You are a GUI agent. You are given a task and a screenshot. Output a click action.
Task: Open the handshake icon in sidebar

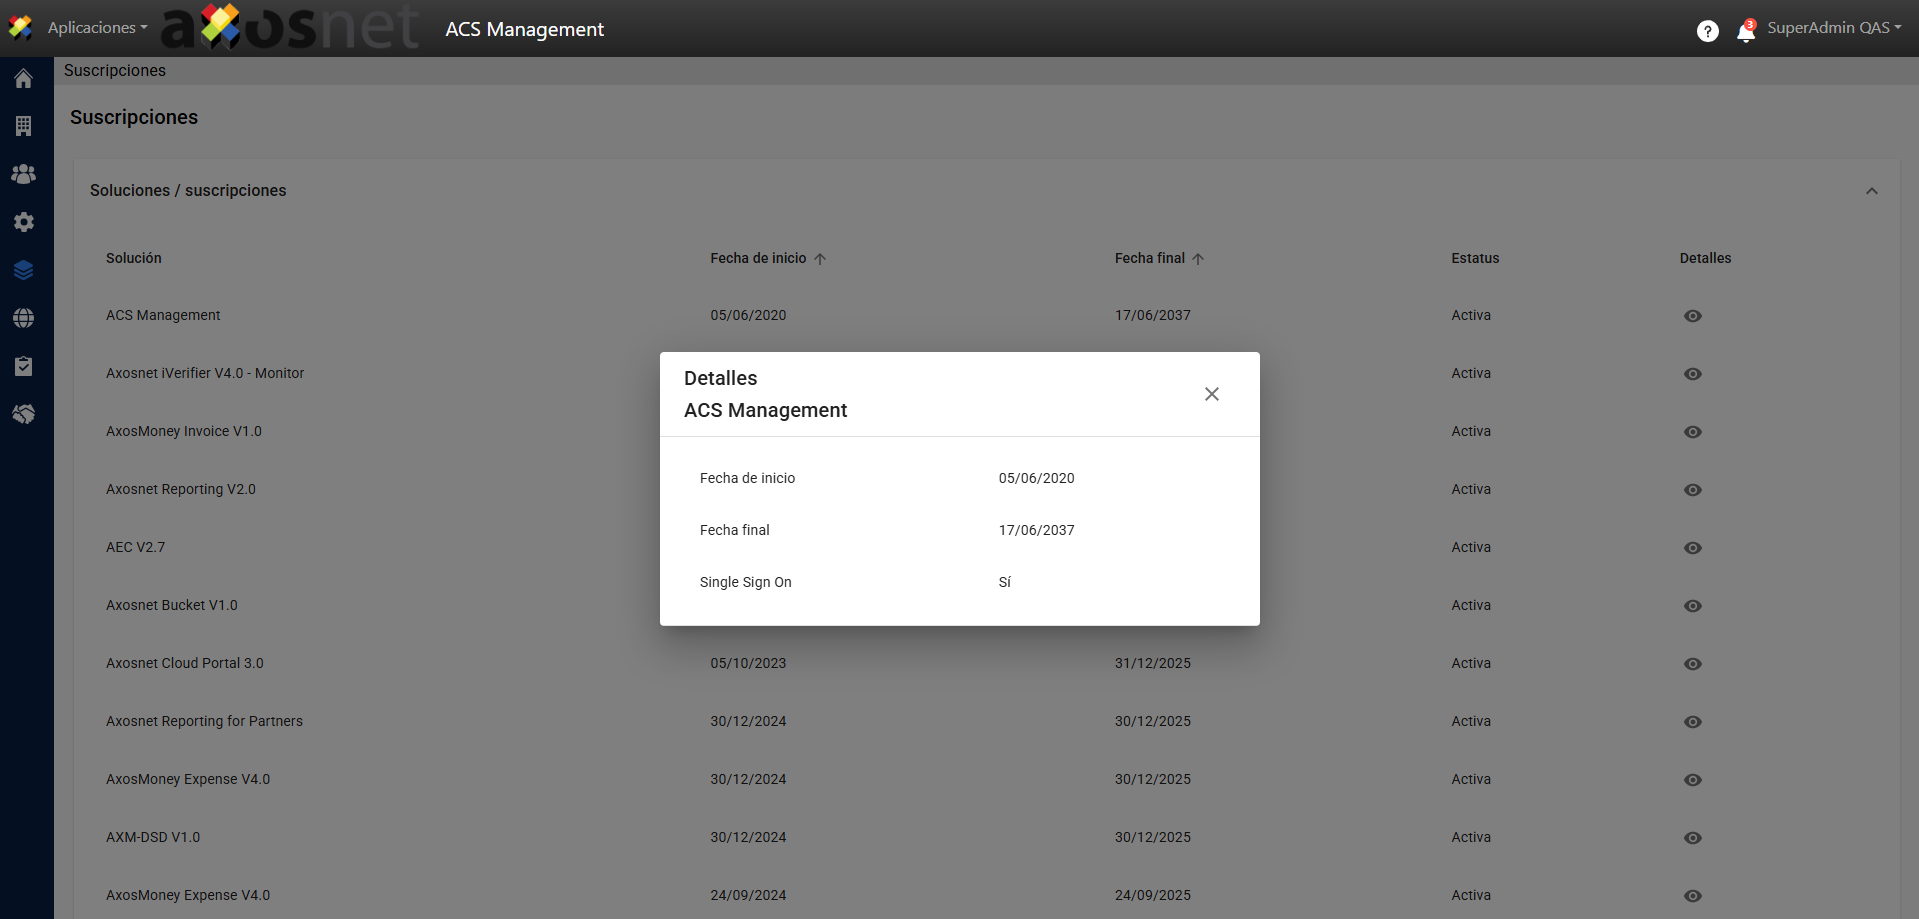pyautogui.click(x=24, y=414)
